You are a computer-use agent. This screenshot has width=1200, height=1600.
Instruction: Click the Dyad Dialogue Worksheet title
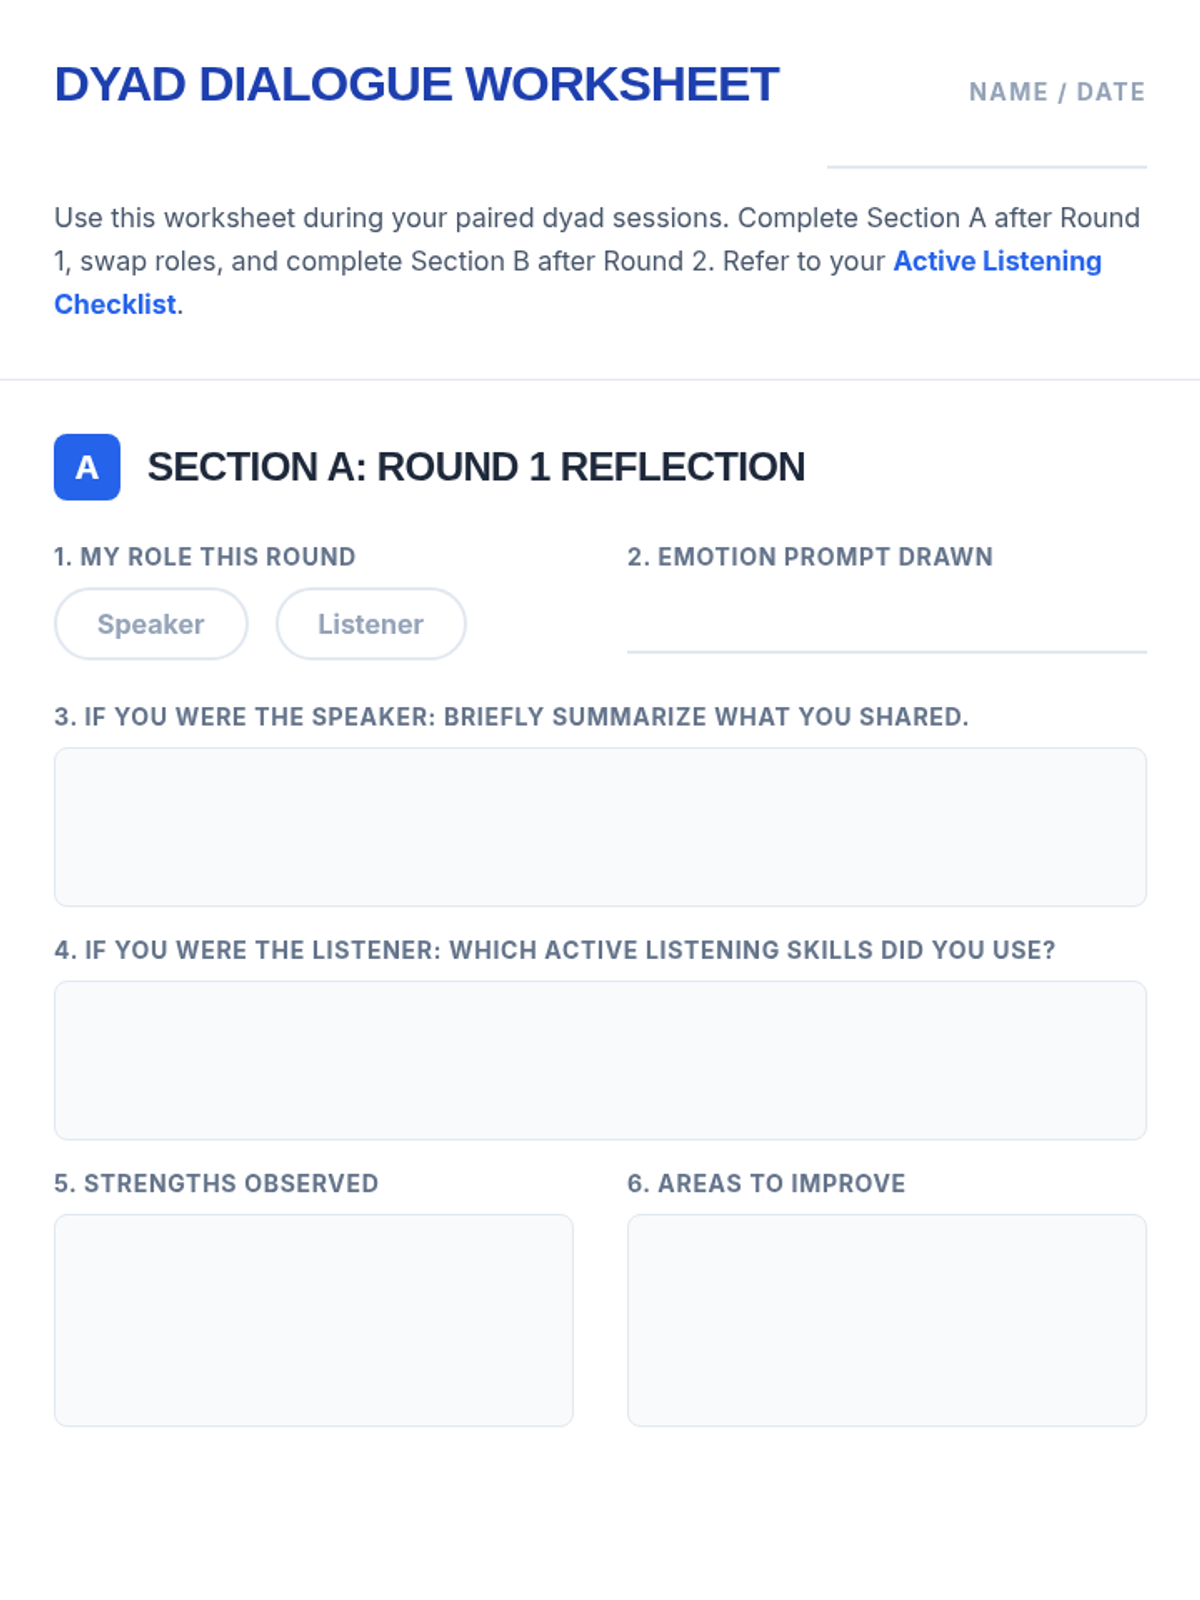(x=416, y=85)
